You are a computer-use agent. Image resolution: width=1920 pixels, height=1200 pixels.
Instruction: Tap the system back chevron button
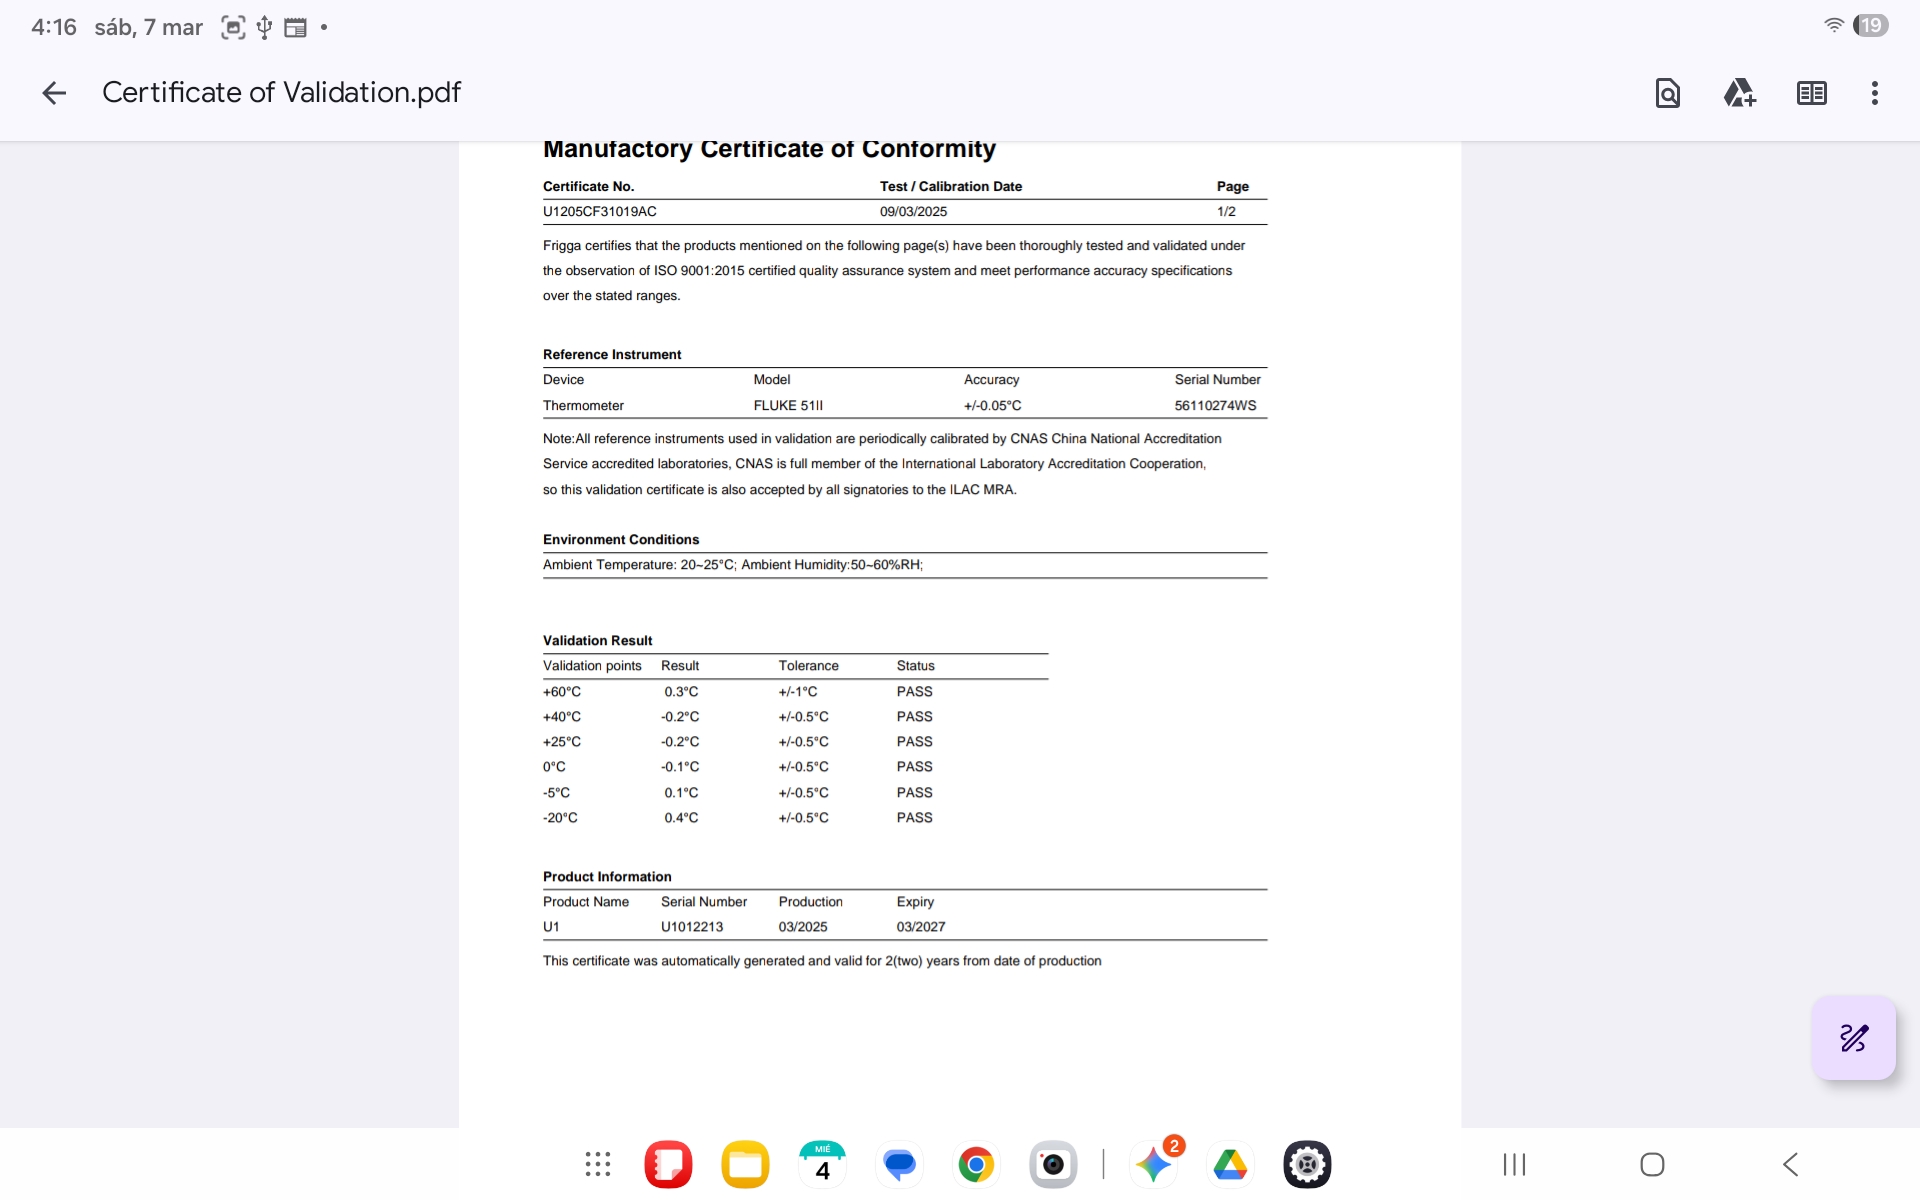click(1790, 1164)
